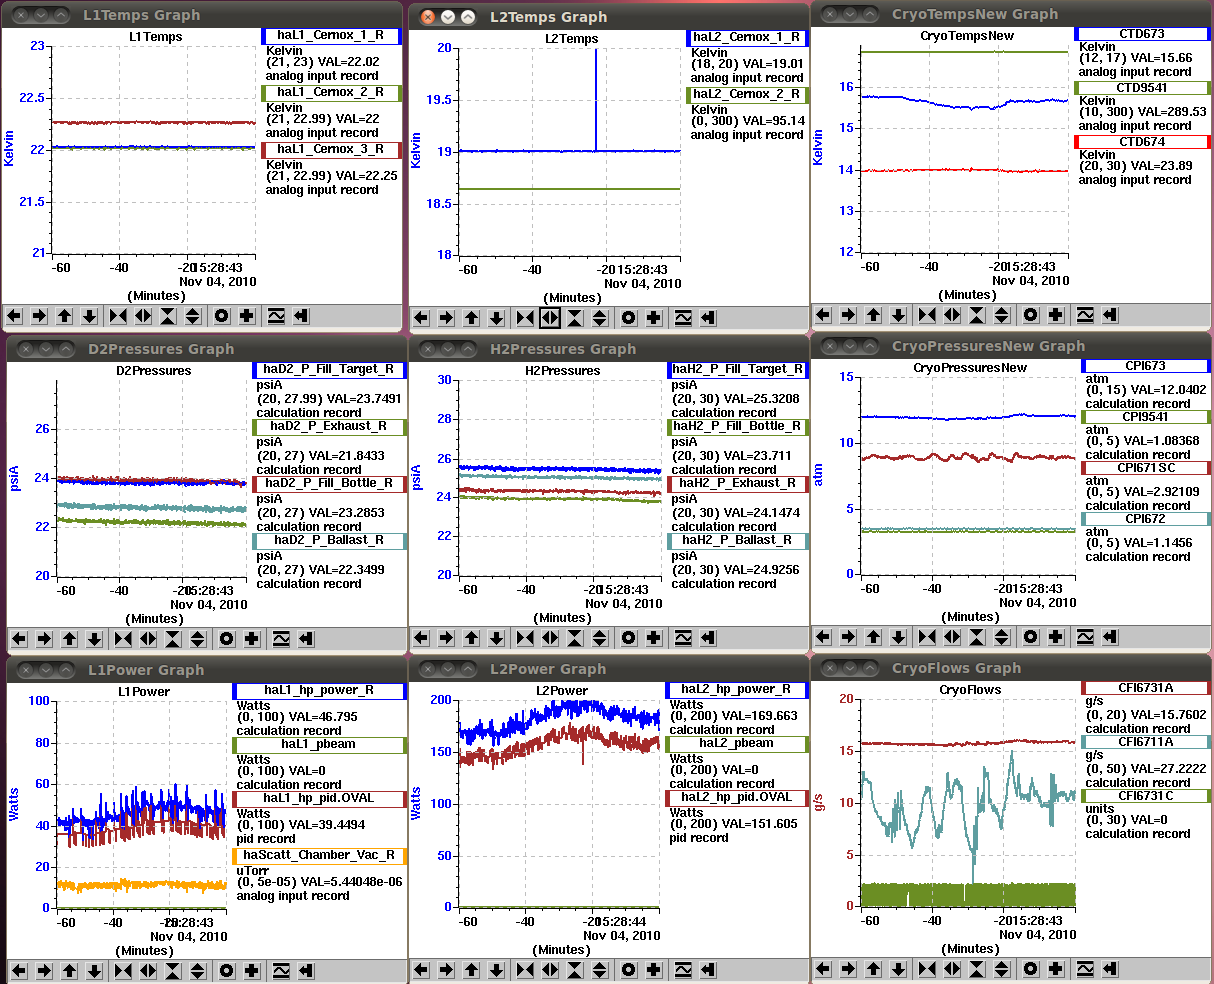The width and height of the screenshot is (1214, 984).
Task: Click the wave autoscale icon in CryoTempsNew toolbar
Action: coord(1085,315)
